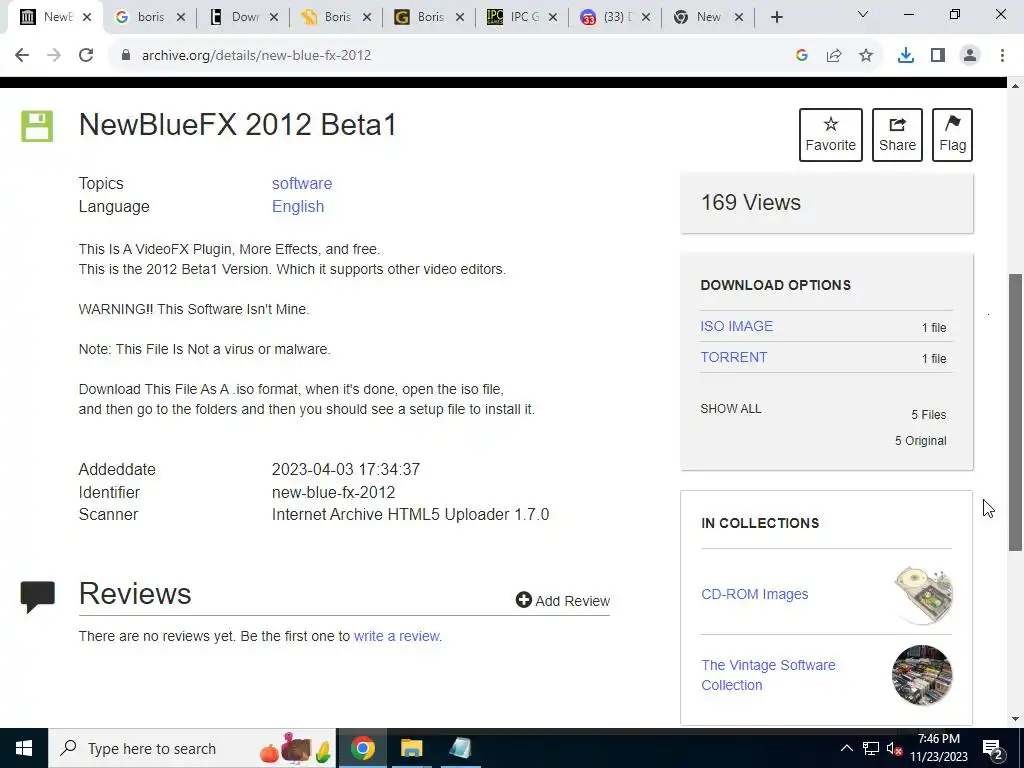The width and height of the screenshot is (1024, 768).
Task: Open the Share button
Action: pyautogui.click(x=897, y=135)
